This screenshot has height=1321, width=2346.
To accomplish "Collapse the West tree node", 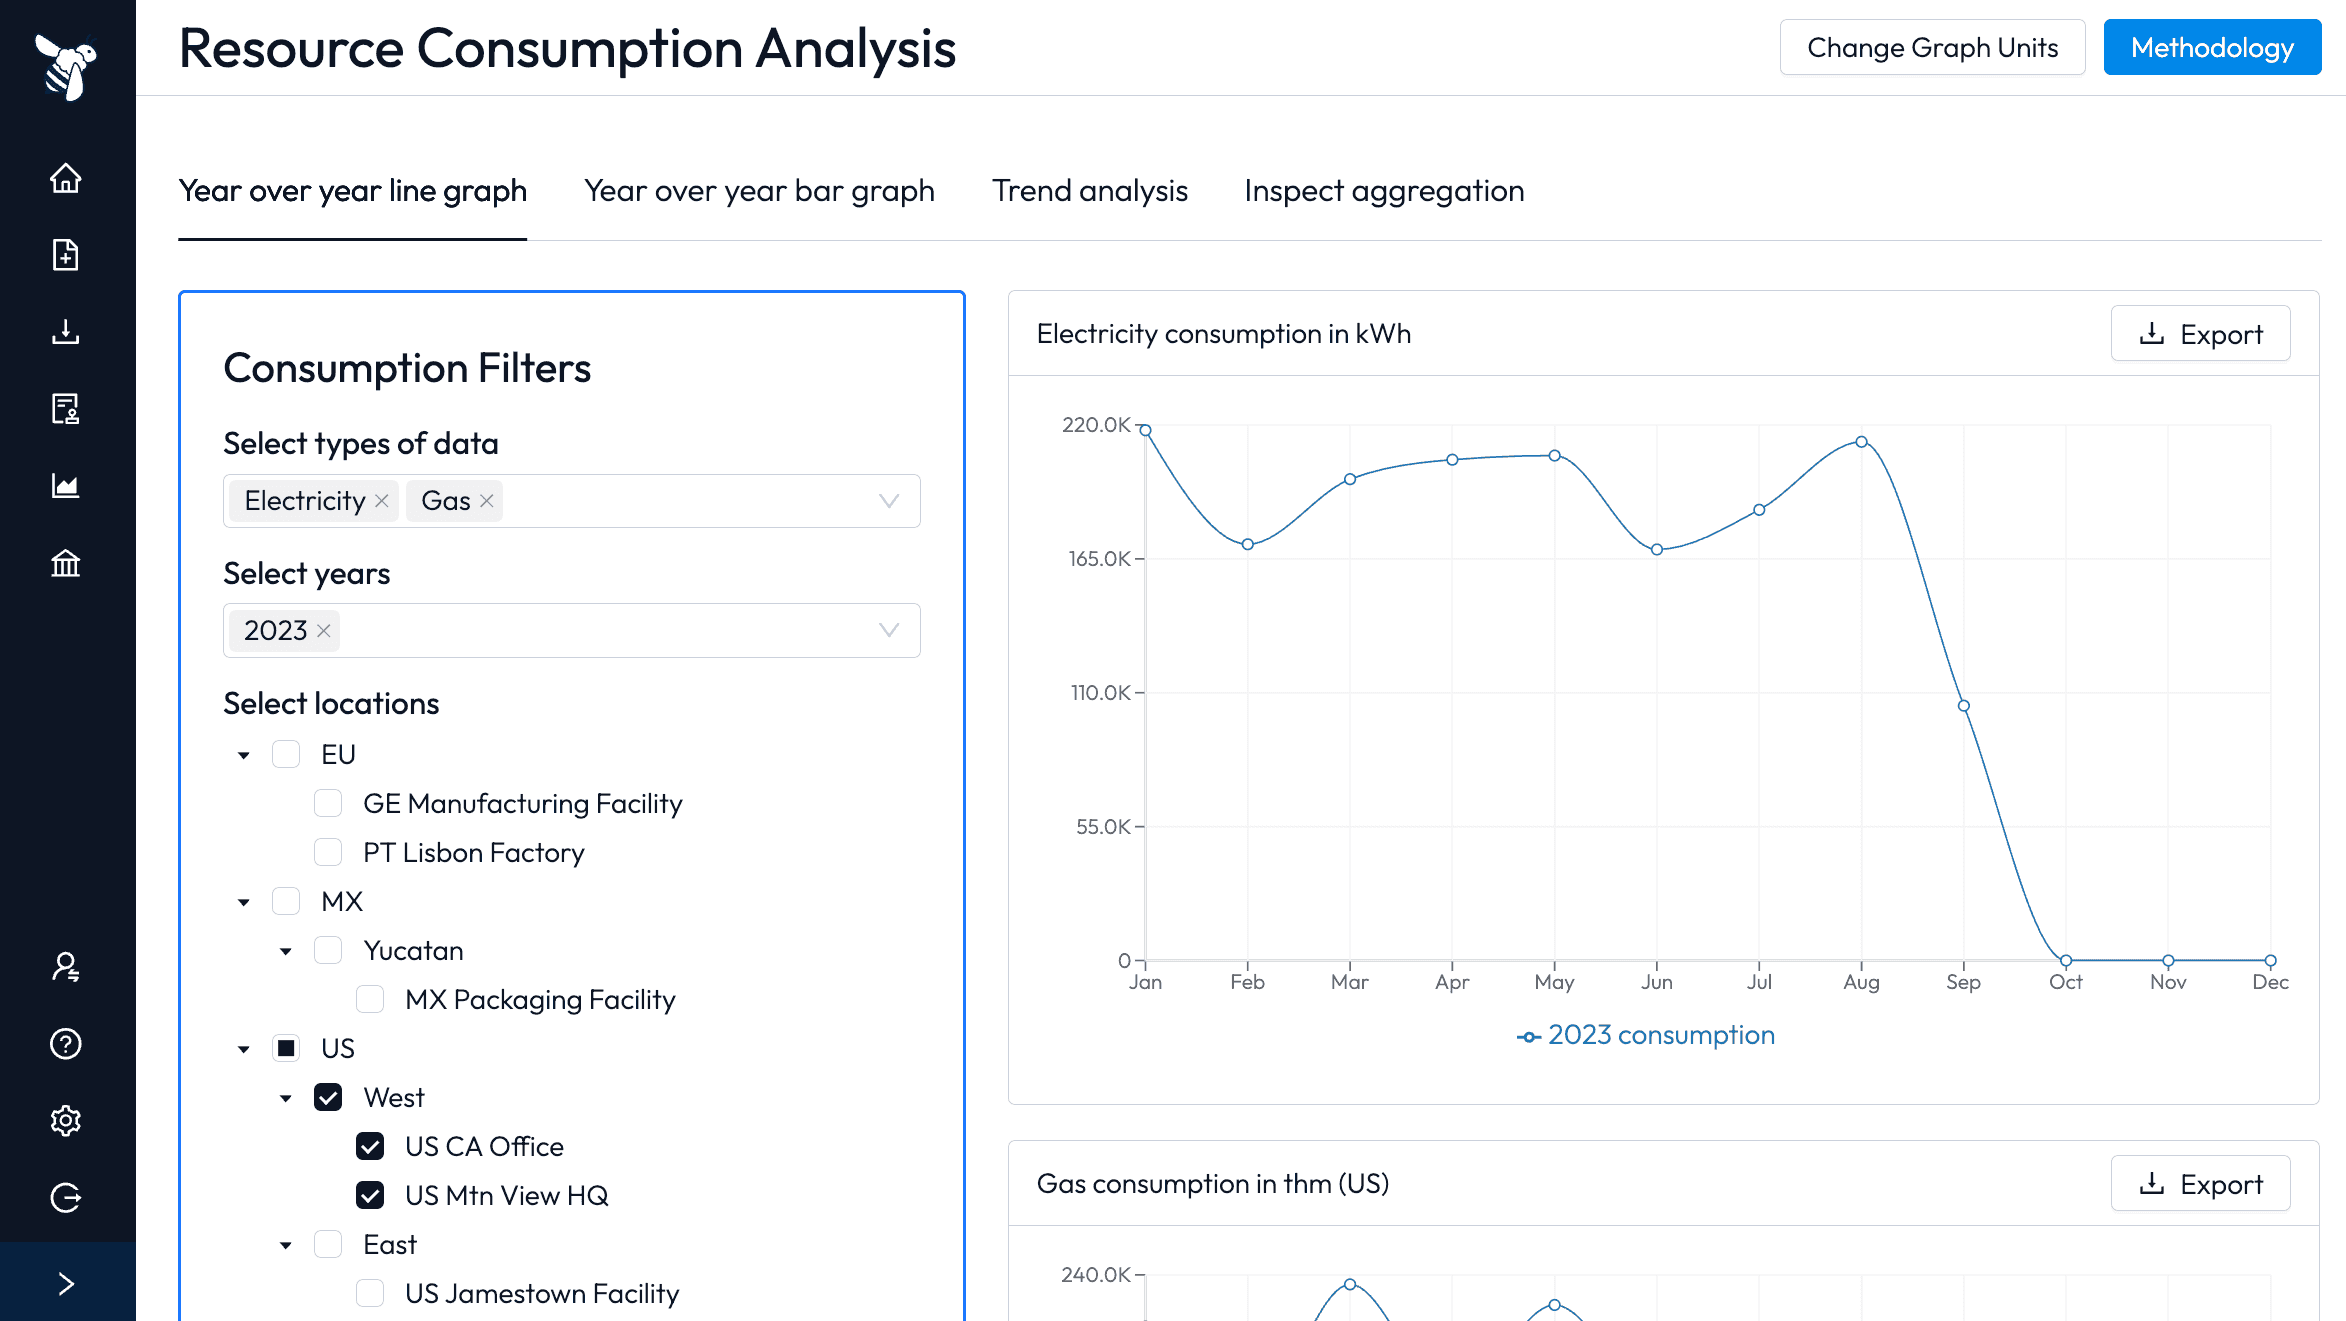I will pos(286,1098).
